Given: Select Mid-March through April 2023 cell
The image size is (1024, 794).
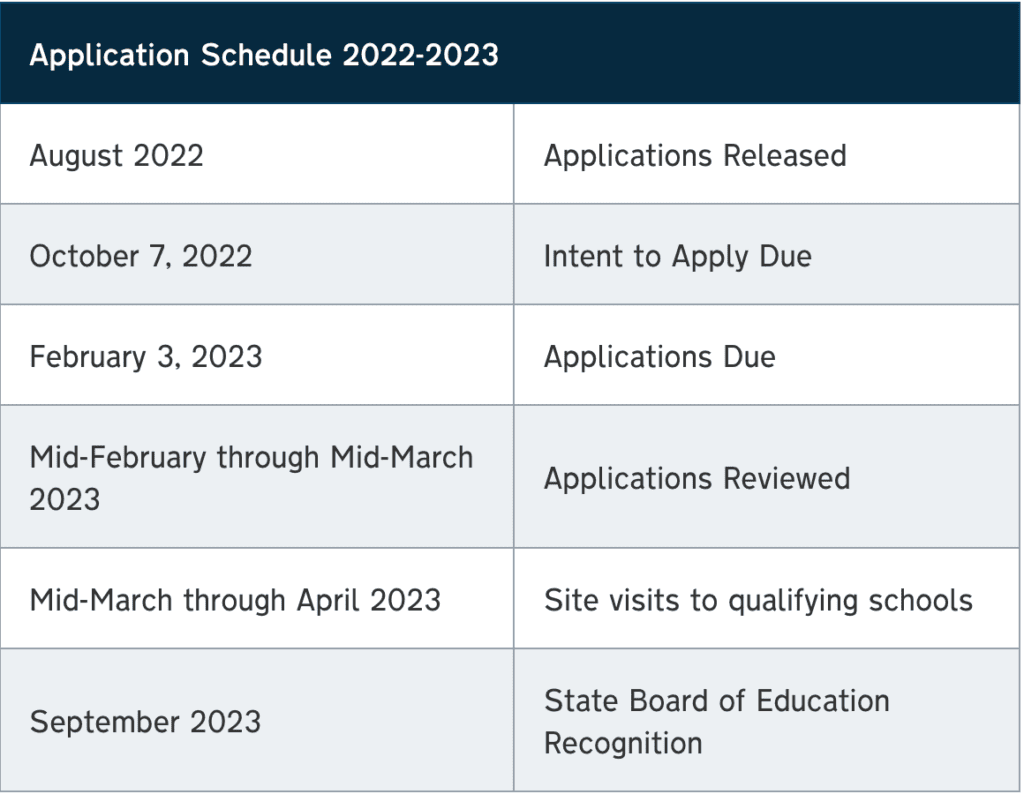Looking at the screenshot, I should [x=257, y=599].
